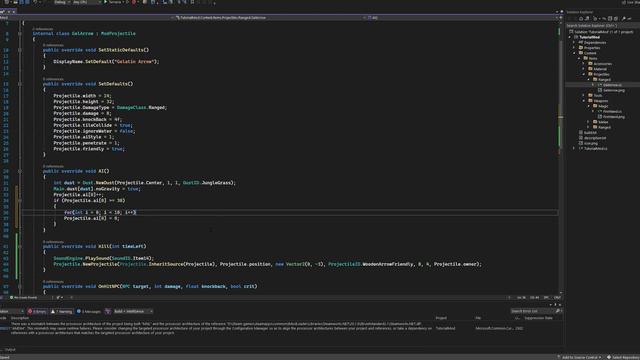Click the GelArrow.png image file icon
This screenshot has width=640, height=360.
[x=600, y=90]
